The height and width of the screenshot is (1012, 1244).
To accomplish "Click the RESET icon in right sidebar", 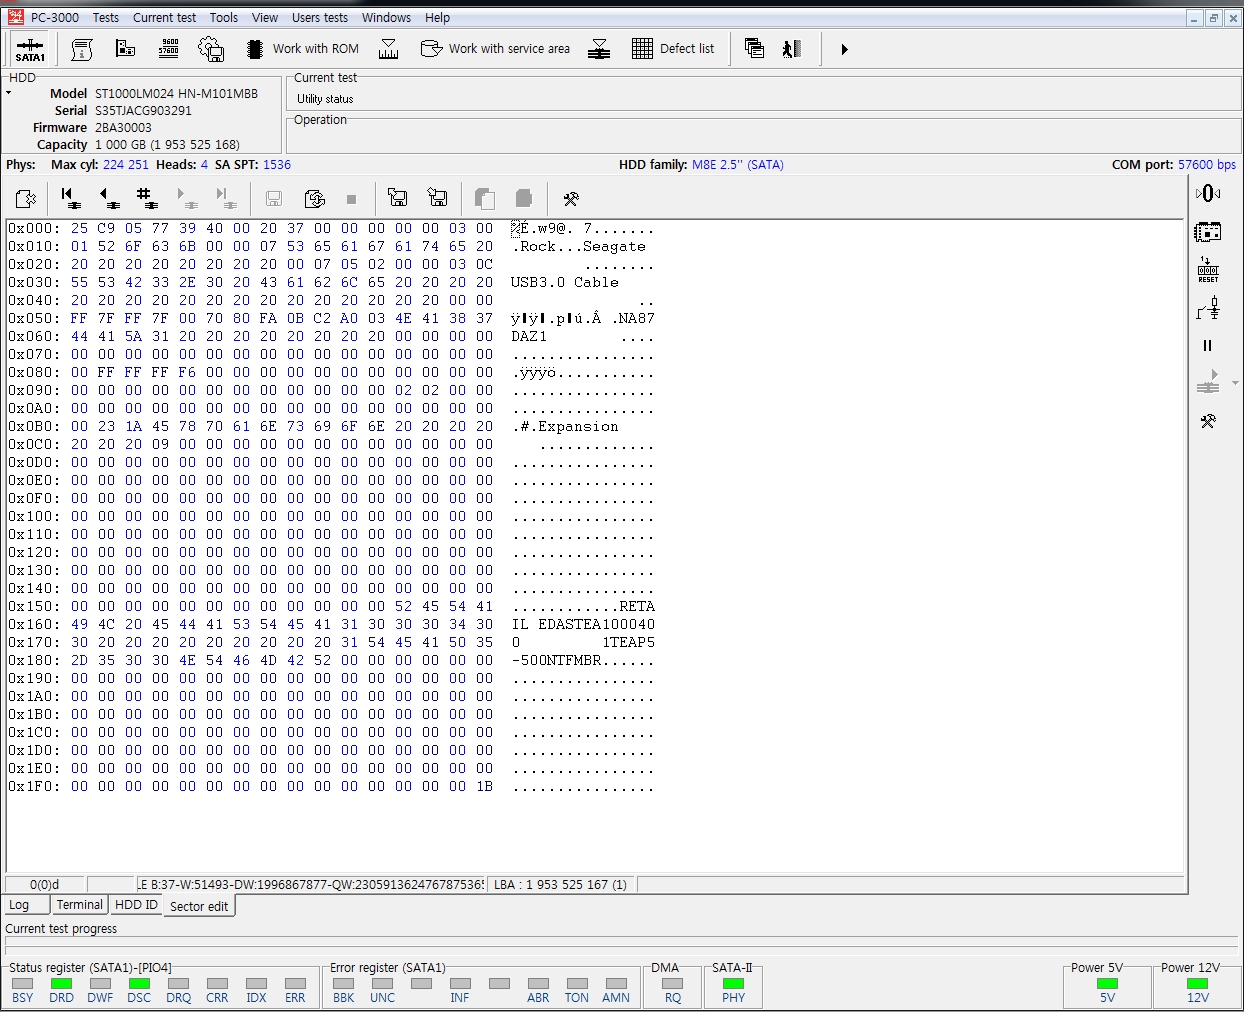I will (x=1208, y=270).
